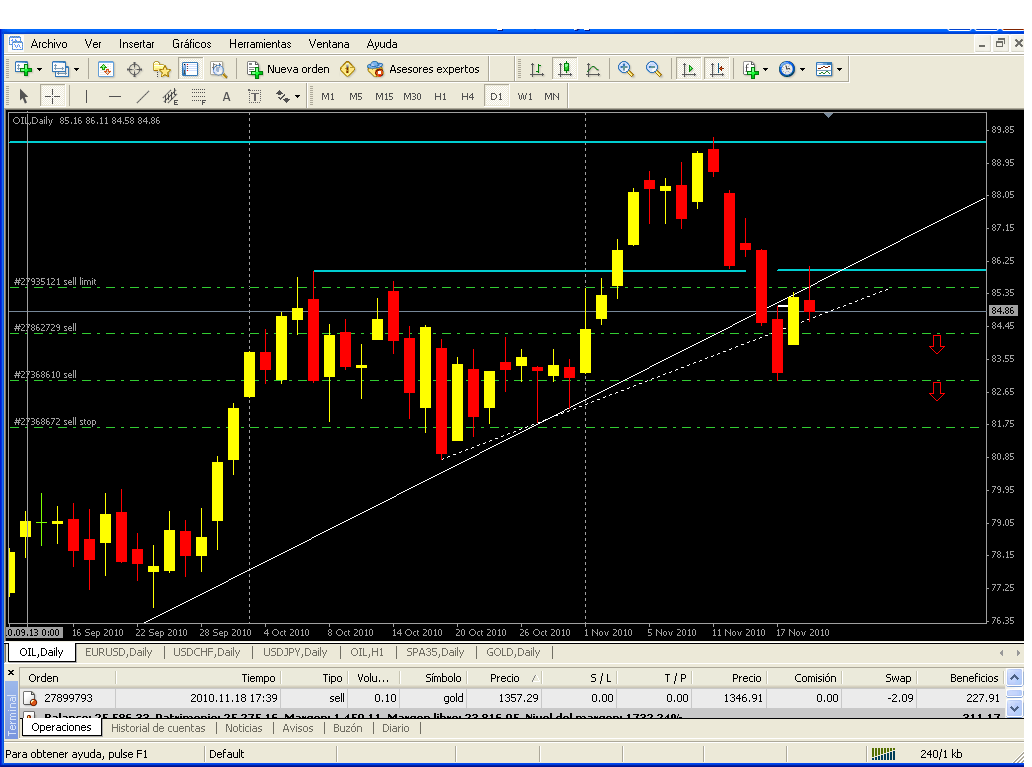Switch to line chart display

pyautogui.click(x=593, y=69)
